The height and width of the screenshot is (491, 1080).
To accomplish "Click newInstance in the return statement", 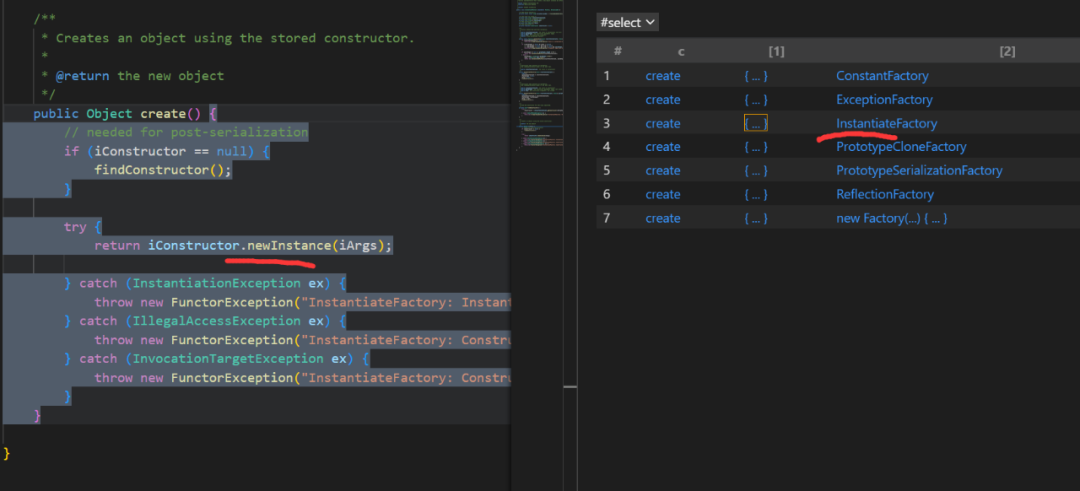I will (x=288, y=246).
